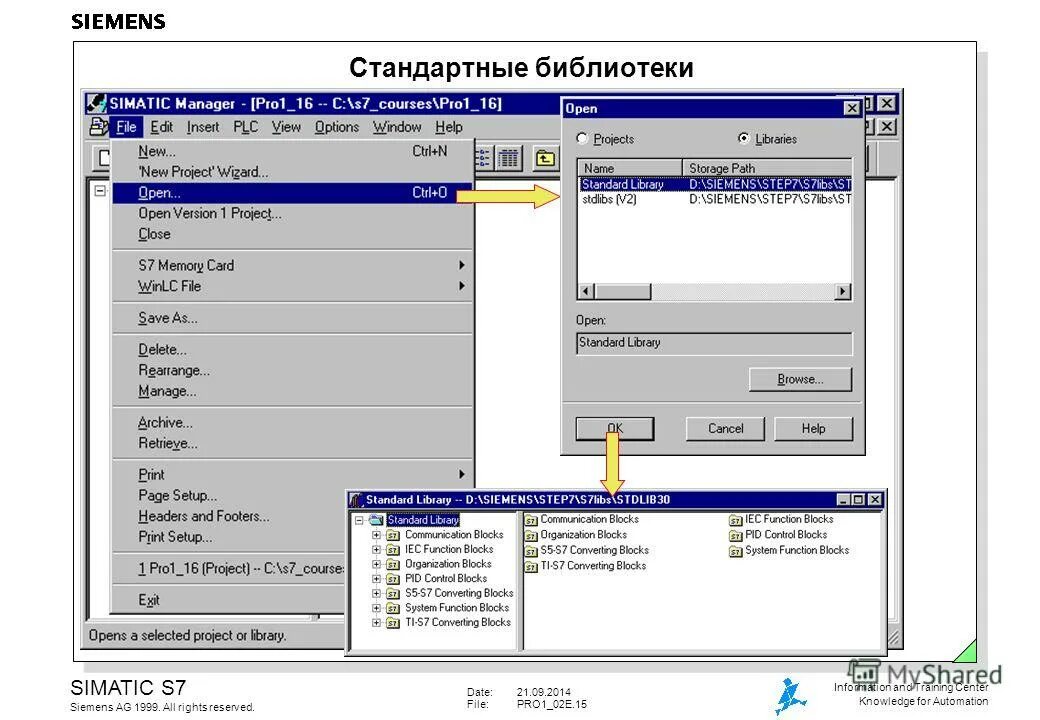Collapse the project tree node in SIMATIC Manager
The height and width of the screenshot is (720, 1040).
99,191
